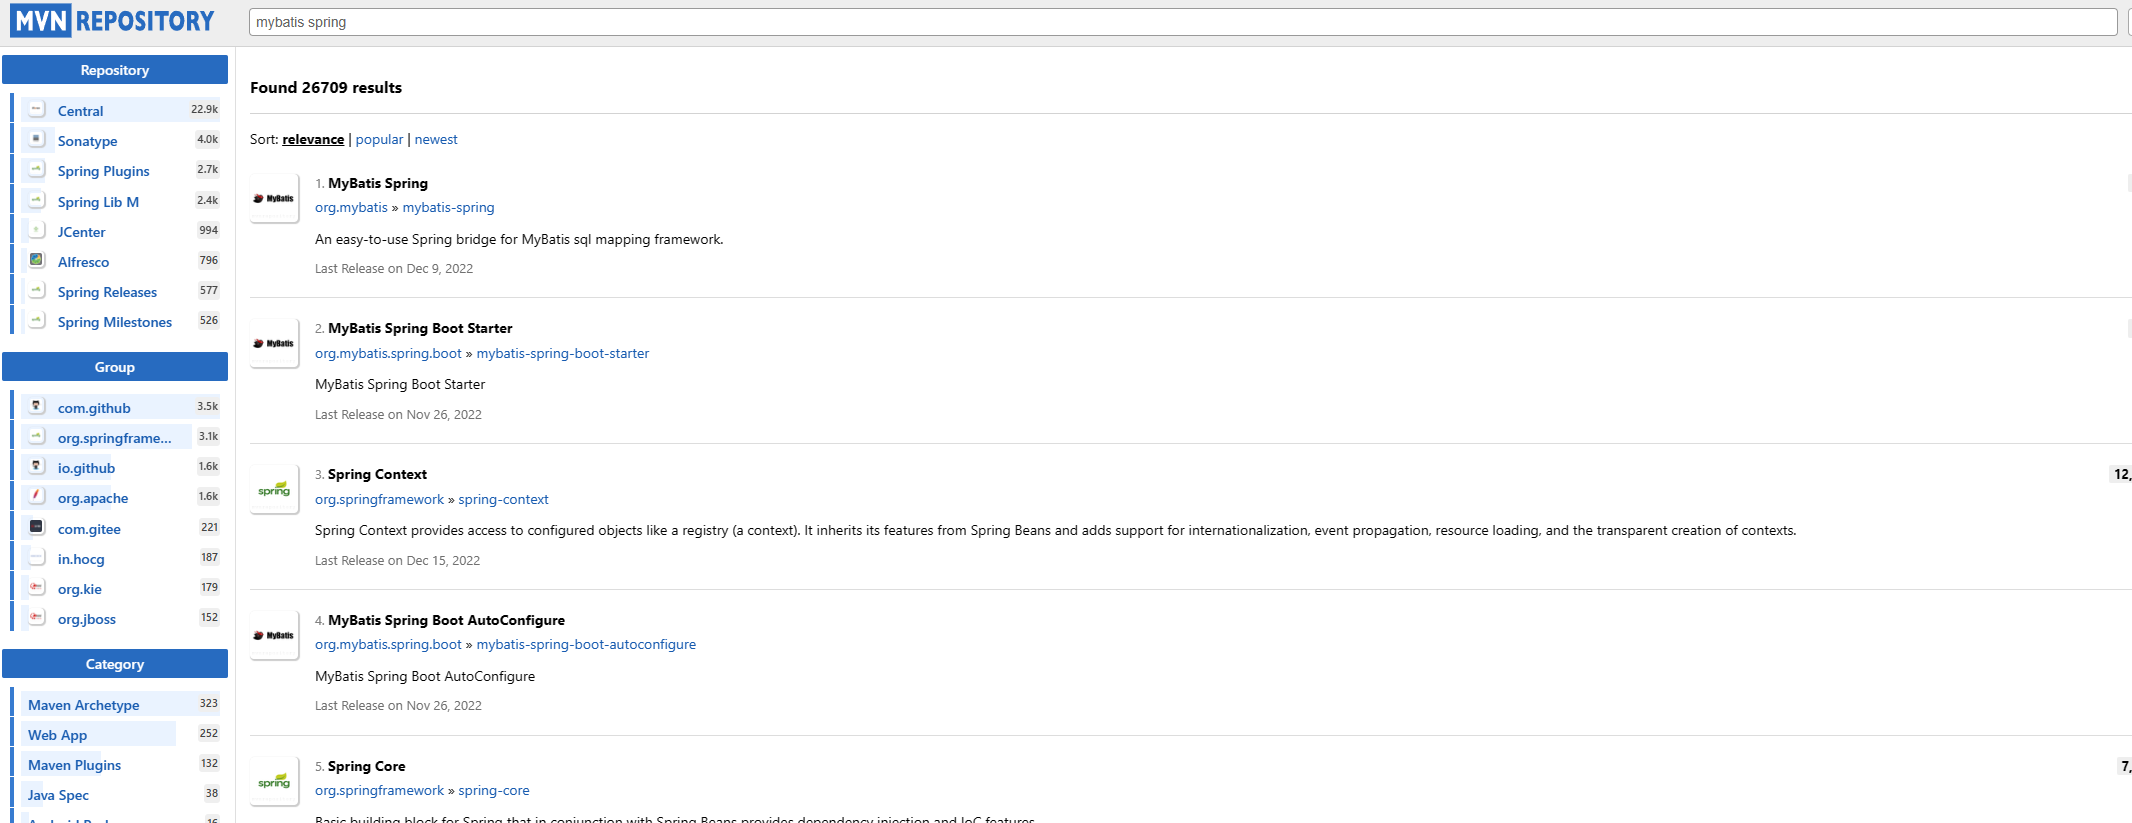Filter by Spring Plugins link

(103, 171)
